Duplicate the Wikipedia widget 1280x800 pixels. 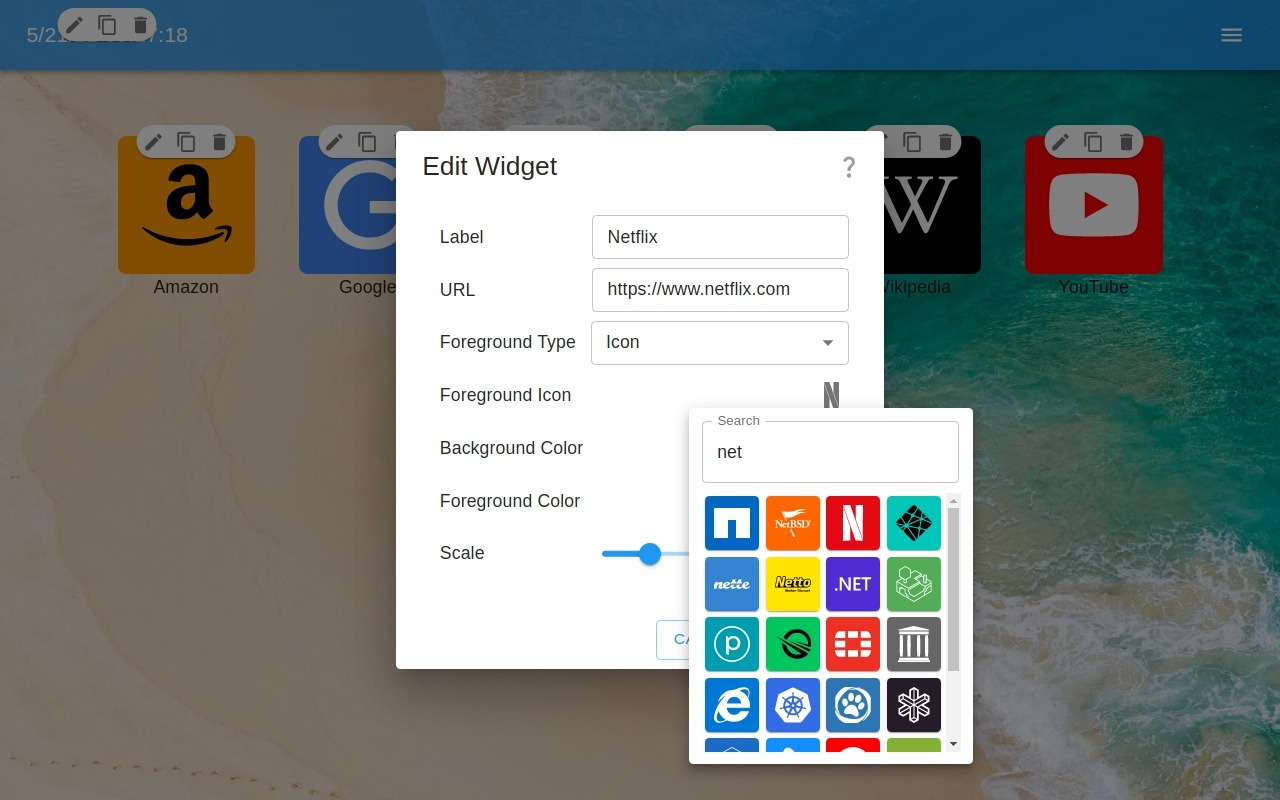pyautogui.click(x=912, y=142)
